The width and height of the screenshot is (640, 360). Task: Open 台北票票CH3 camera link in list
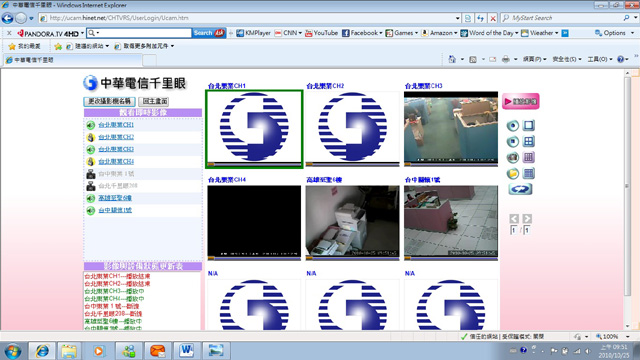116,149
